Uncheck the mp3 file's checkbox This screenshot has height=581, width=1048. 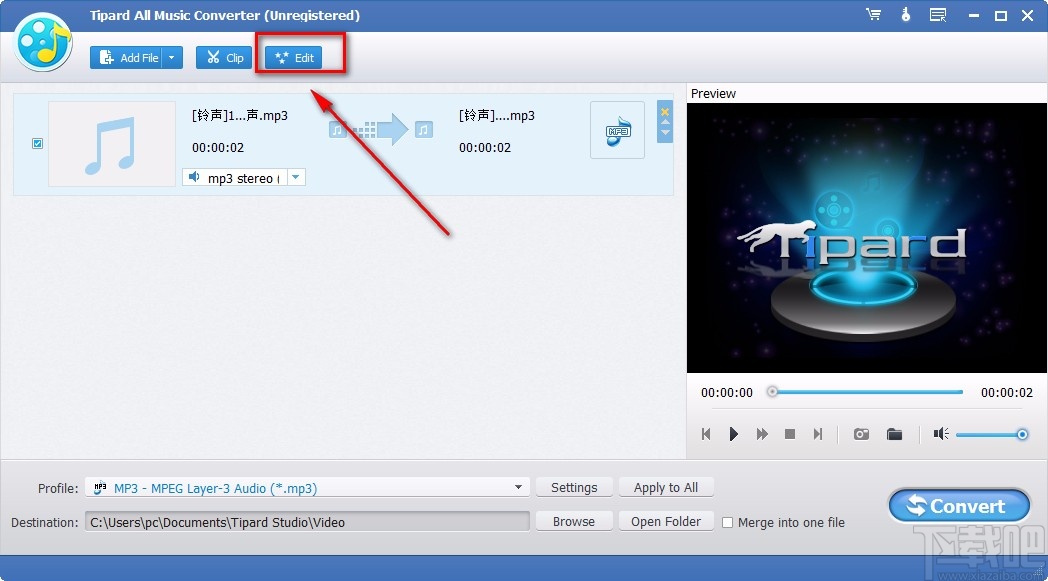(37, 143)
